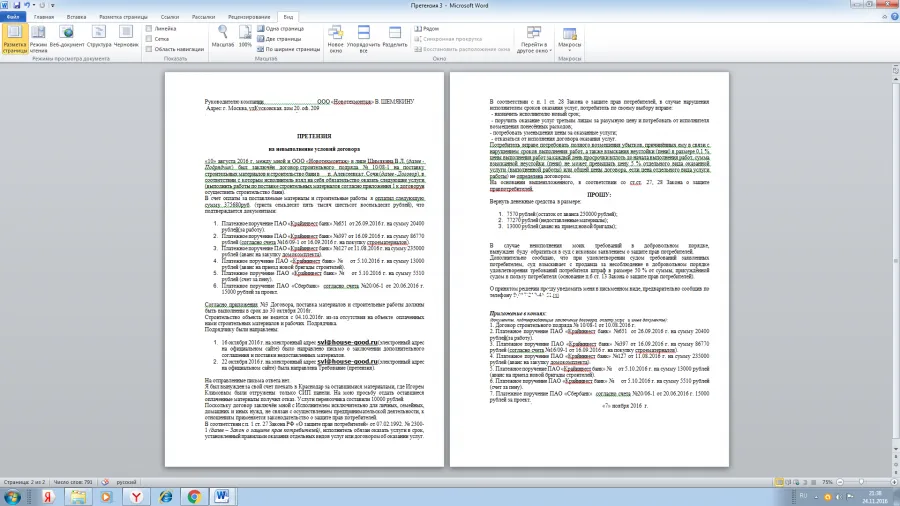
Task: Click vertical scrollbar up arrow
Action: [895, 80]
